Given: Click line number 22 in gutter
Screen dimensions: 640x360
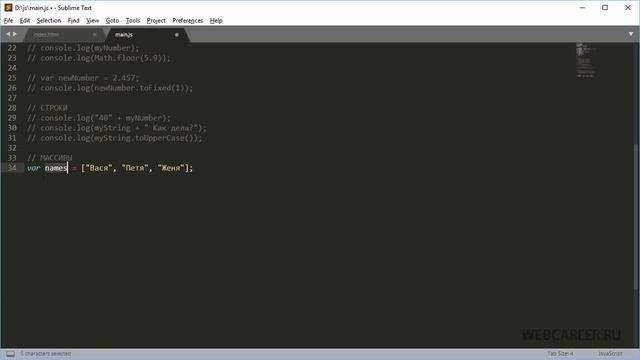Looking at the screenshot, I should pos(12,48).
